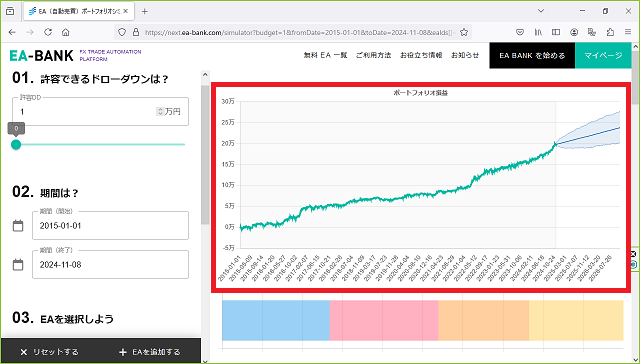640x364 pixels.
Task: Click the EAを追加する button
Action: coord(149,352)
